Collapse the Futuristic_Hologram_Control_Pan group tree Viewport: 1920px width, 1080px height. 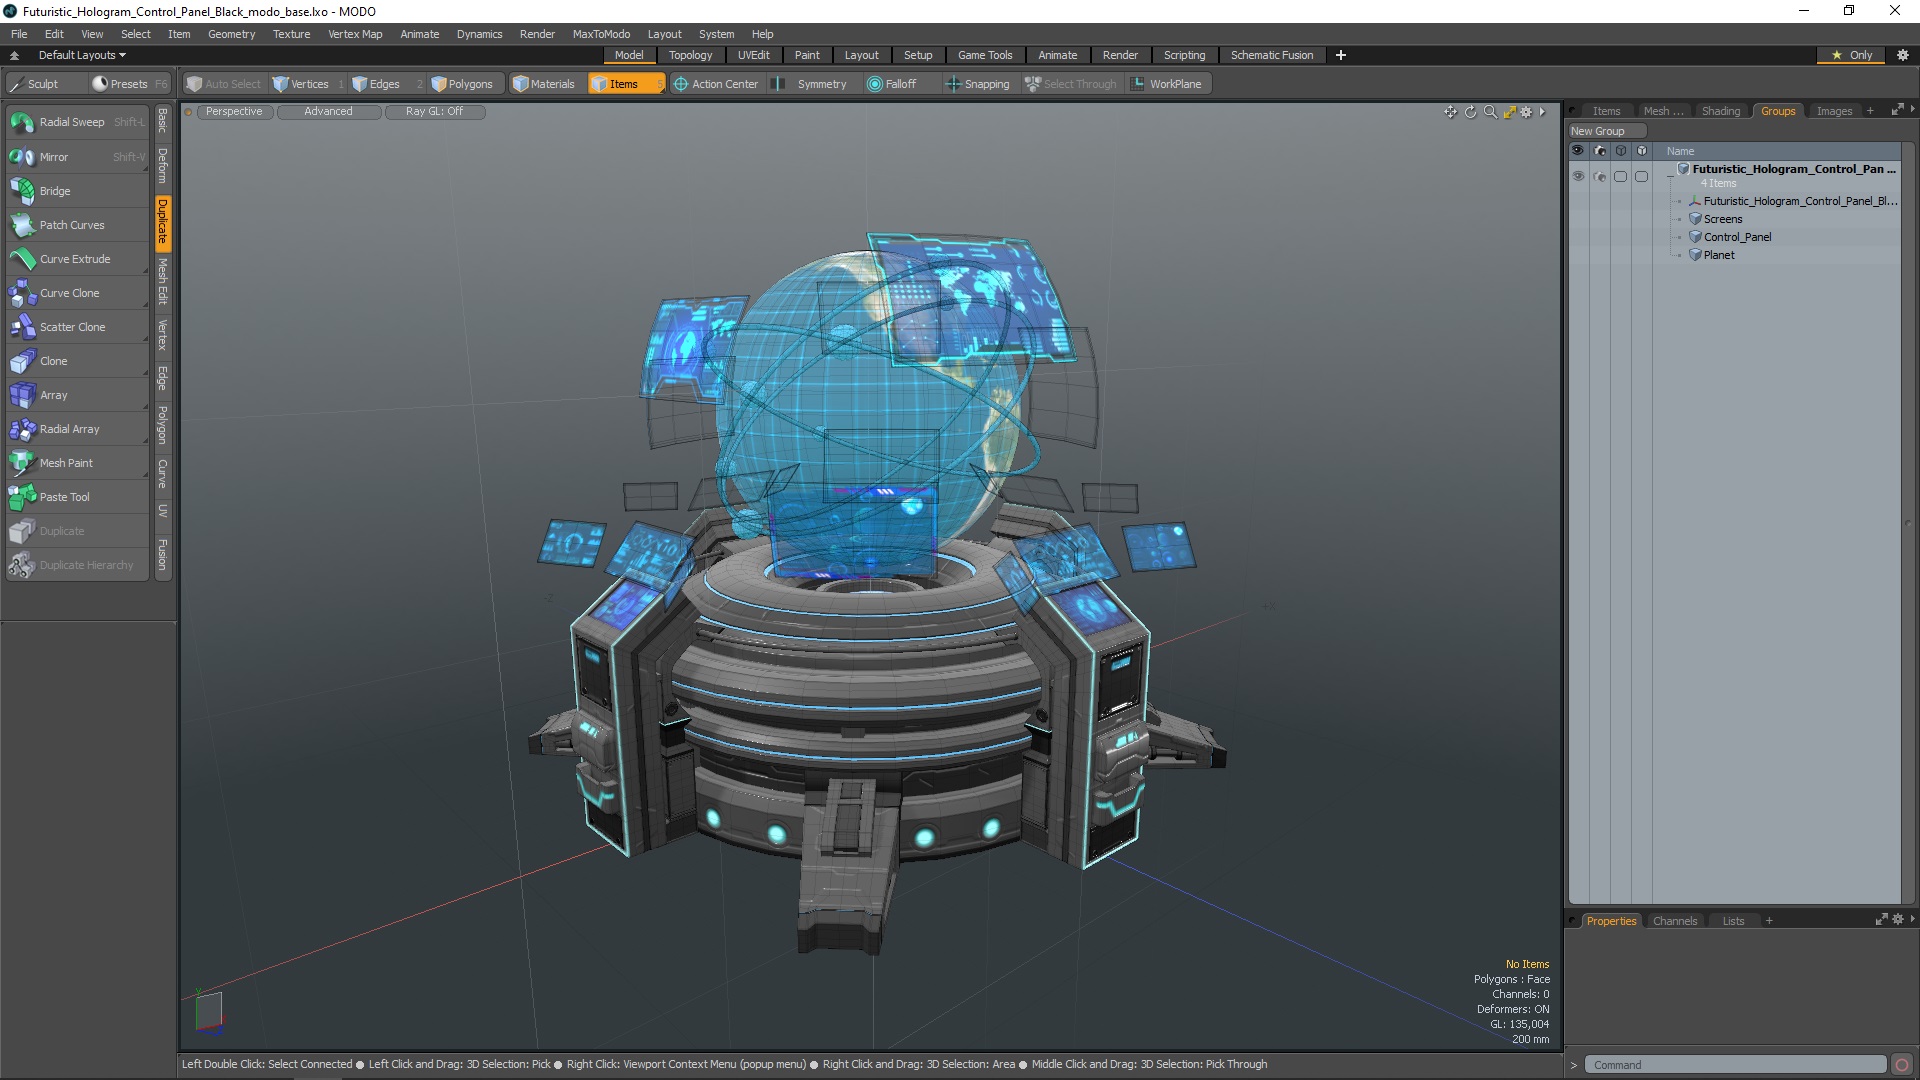1670,176
